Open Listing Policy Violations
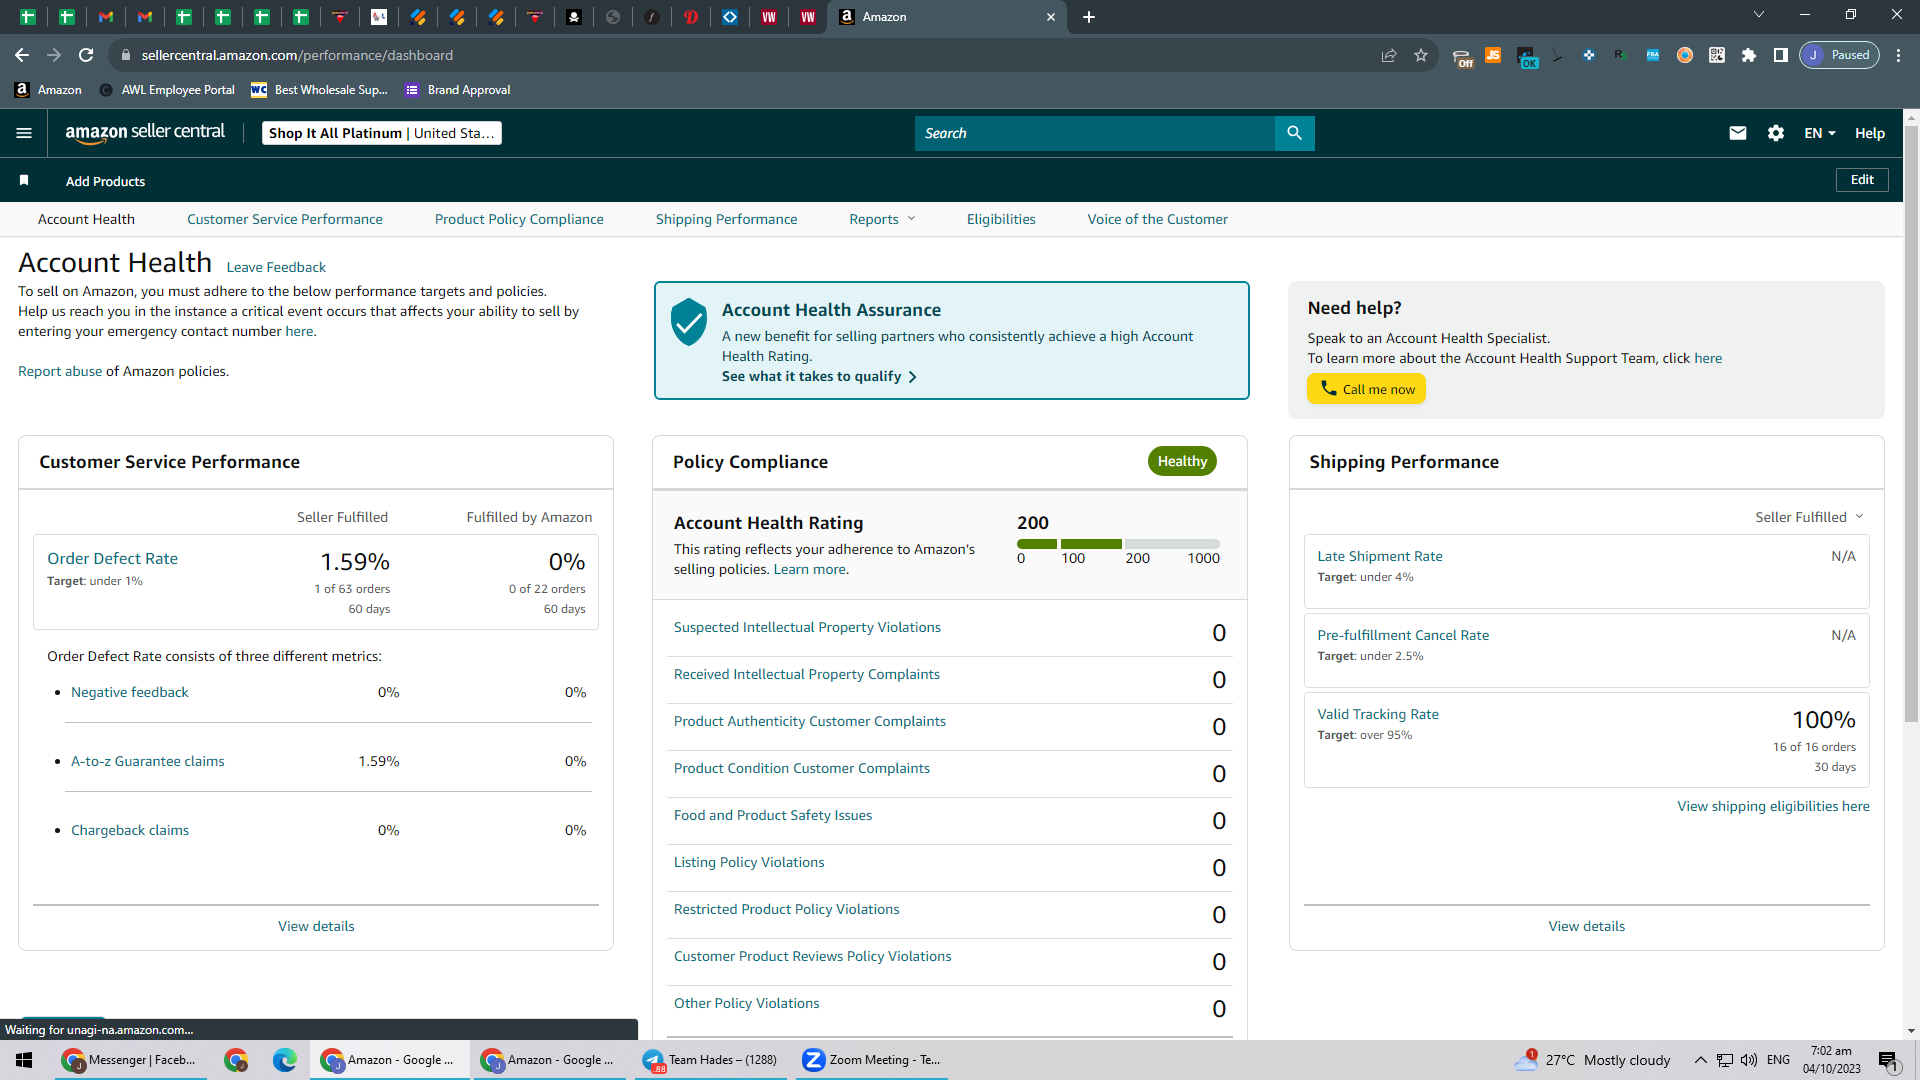This screenshot has height=1080, width=1920. click(749, 862)
